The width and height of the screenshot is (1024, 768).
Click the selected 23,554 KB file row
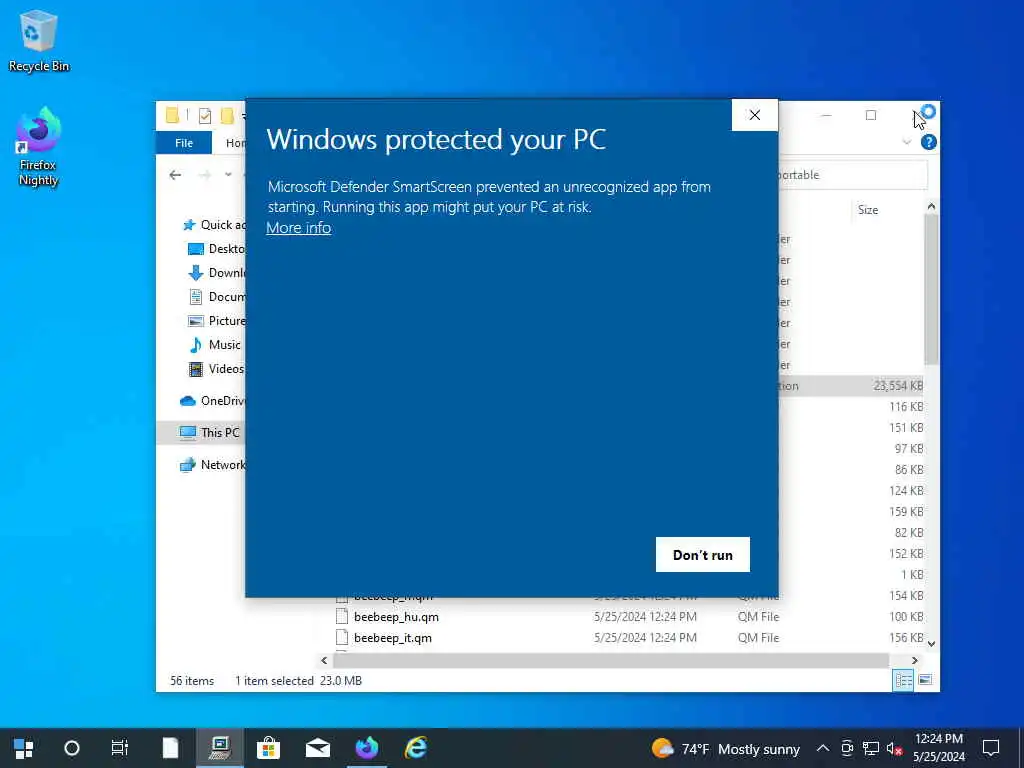coord(850,386)
